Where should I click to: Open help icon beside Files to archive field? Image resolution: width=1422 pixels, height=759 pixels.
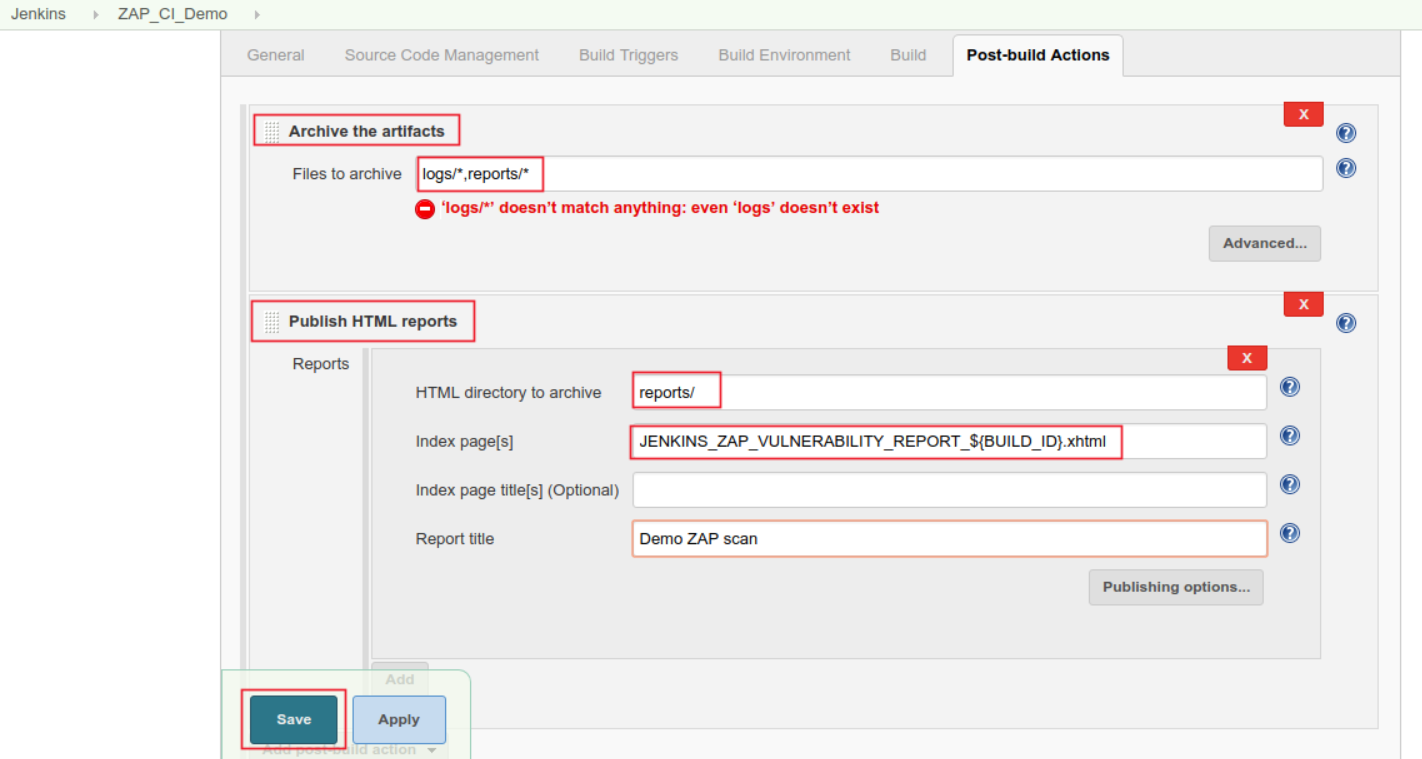[1346, 168]
